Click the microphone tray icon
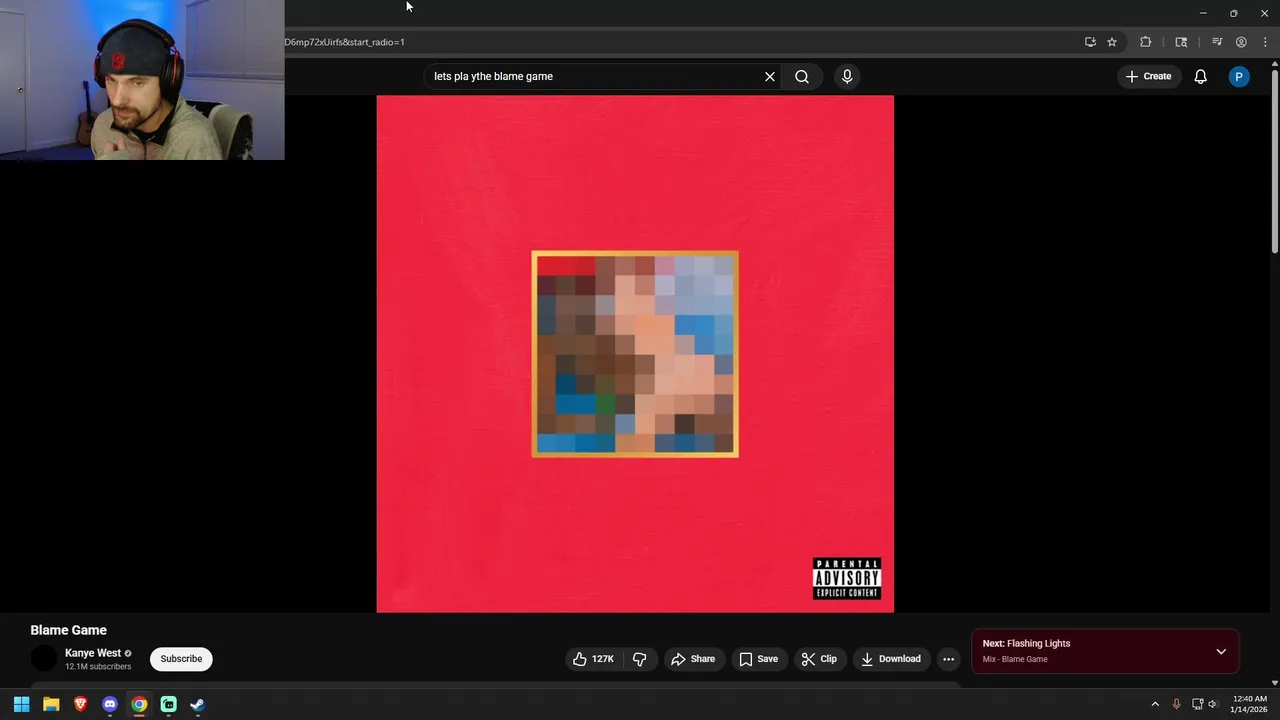The width and height of the screenshot is (1280, 720). point(1176,704)
